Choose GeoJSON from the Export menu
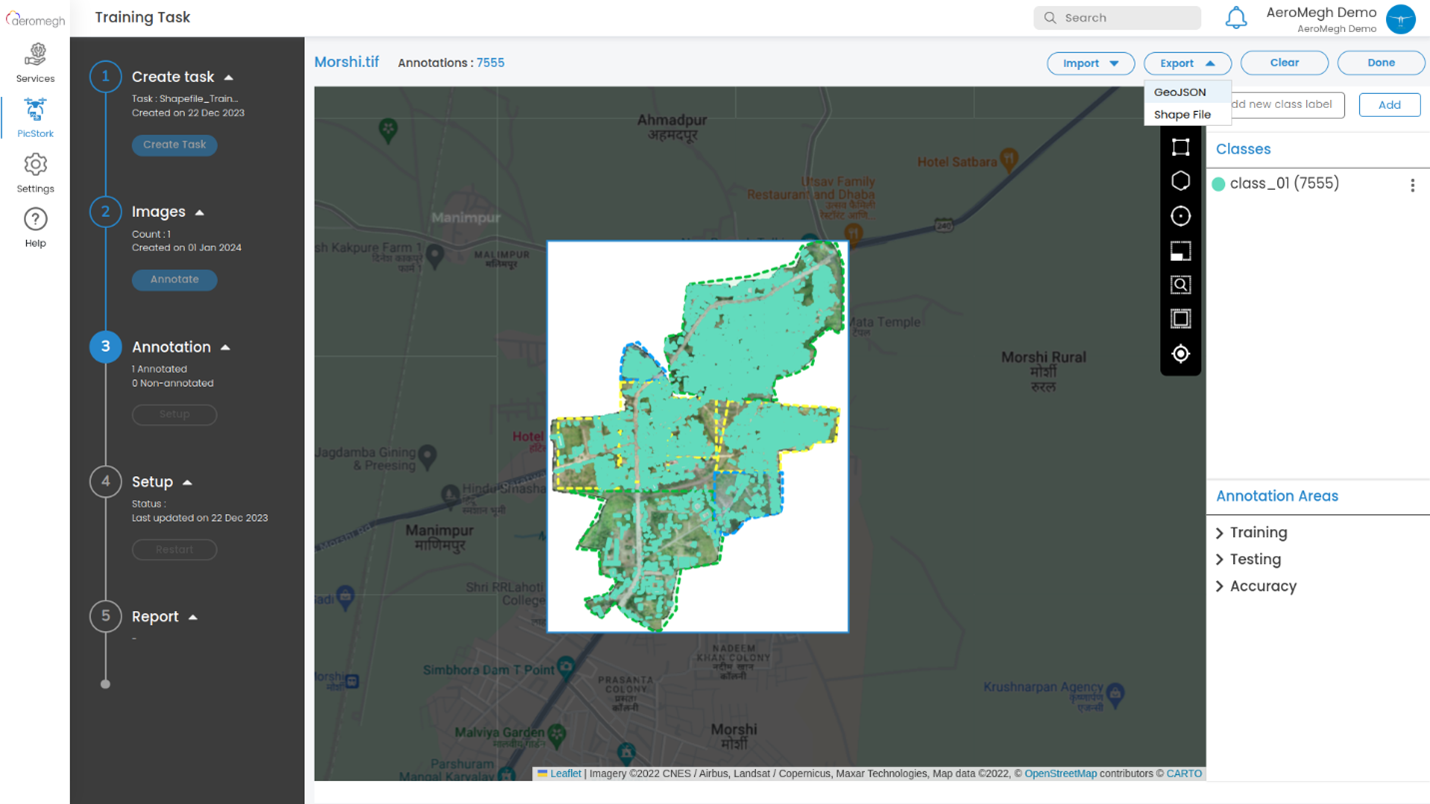This screenshot has height=804, width=1430. (1180, 92)
